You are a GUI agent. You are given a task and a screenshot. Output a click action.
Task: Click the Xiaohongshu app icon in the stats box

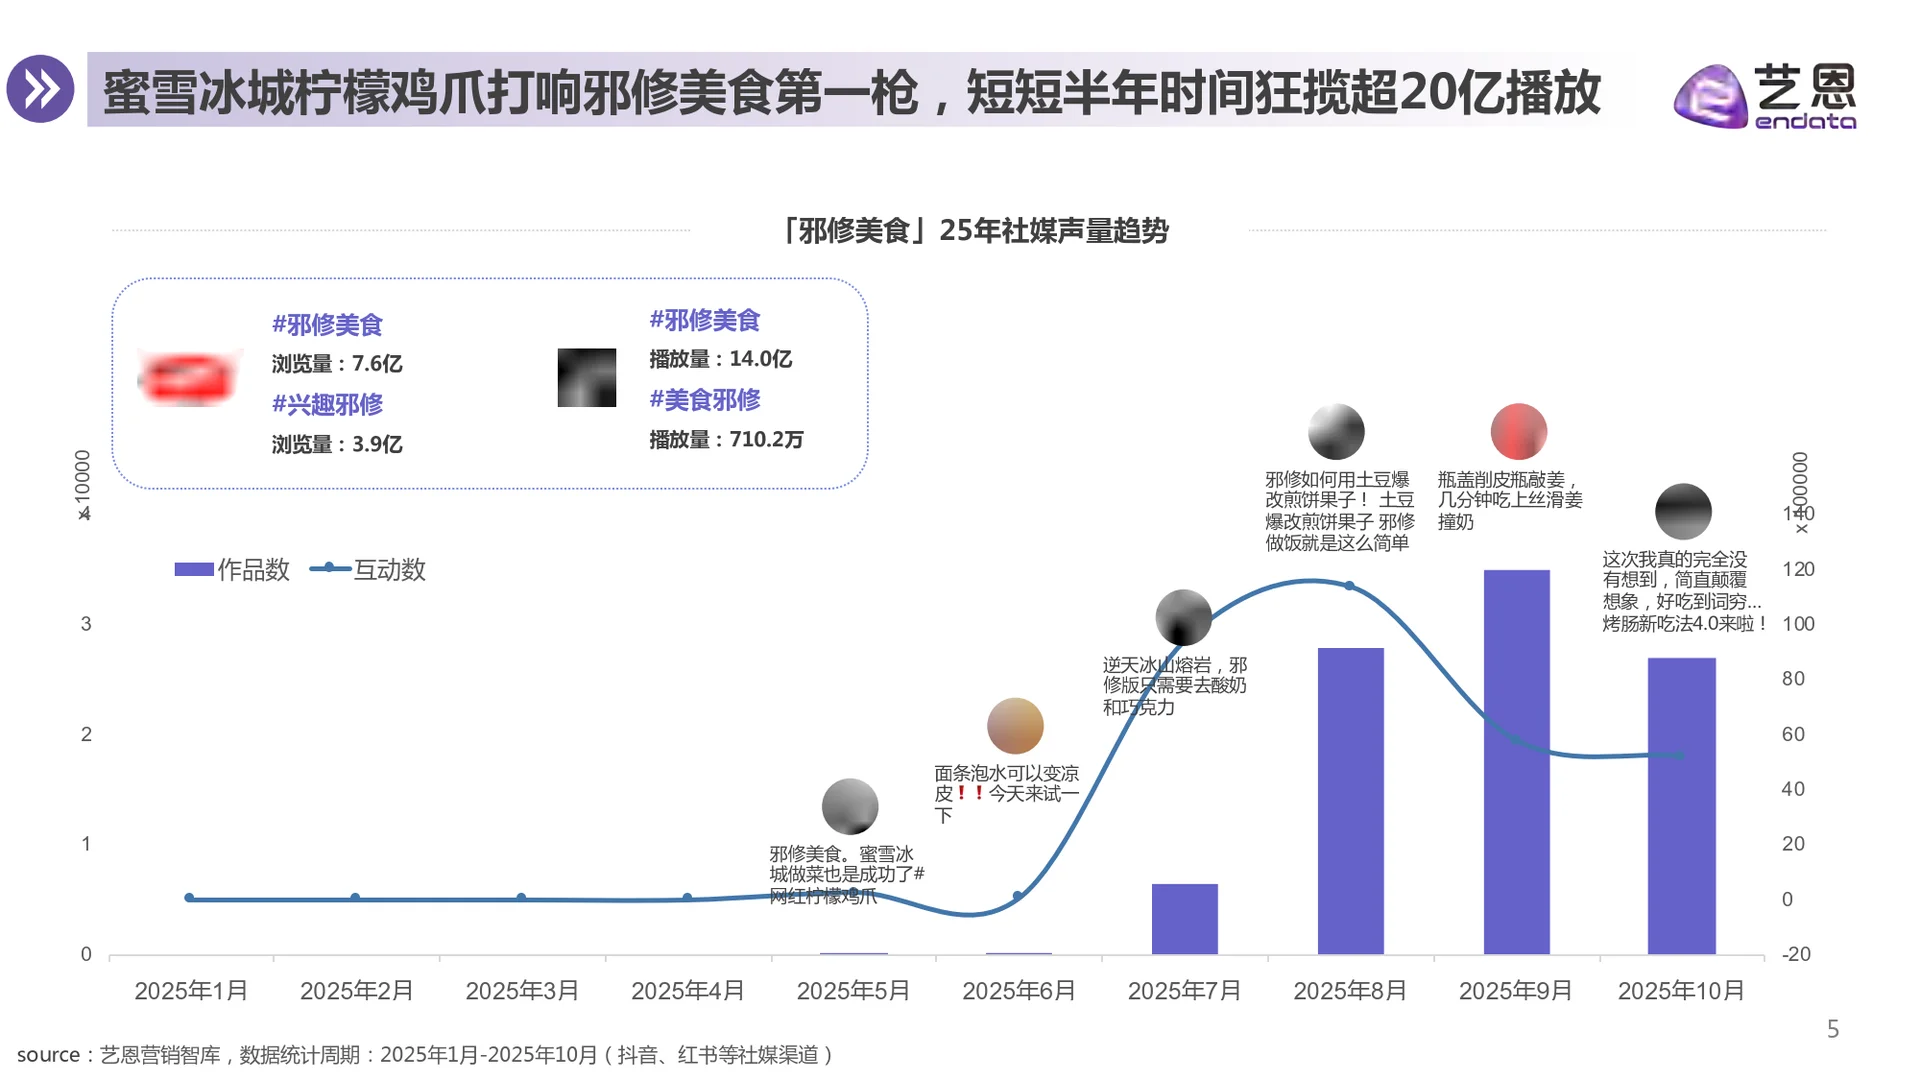pos(188,378)
